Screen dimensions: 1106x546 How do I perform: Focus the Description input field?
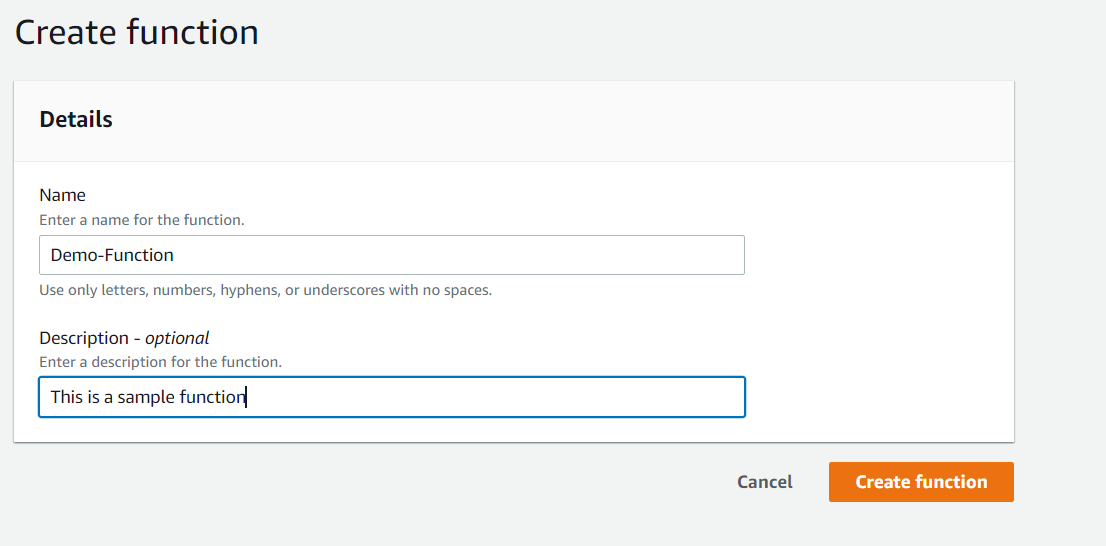[x=392, y=397]
